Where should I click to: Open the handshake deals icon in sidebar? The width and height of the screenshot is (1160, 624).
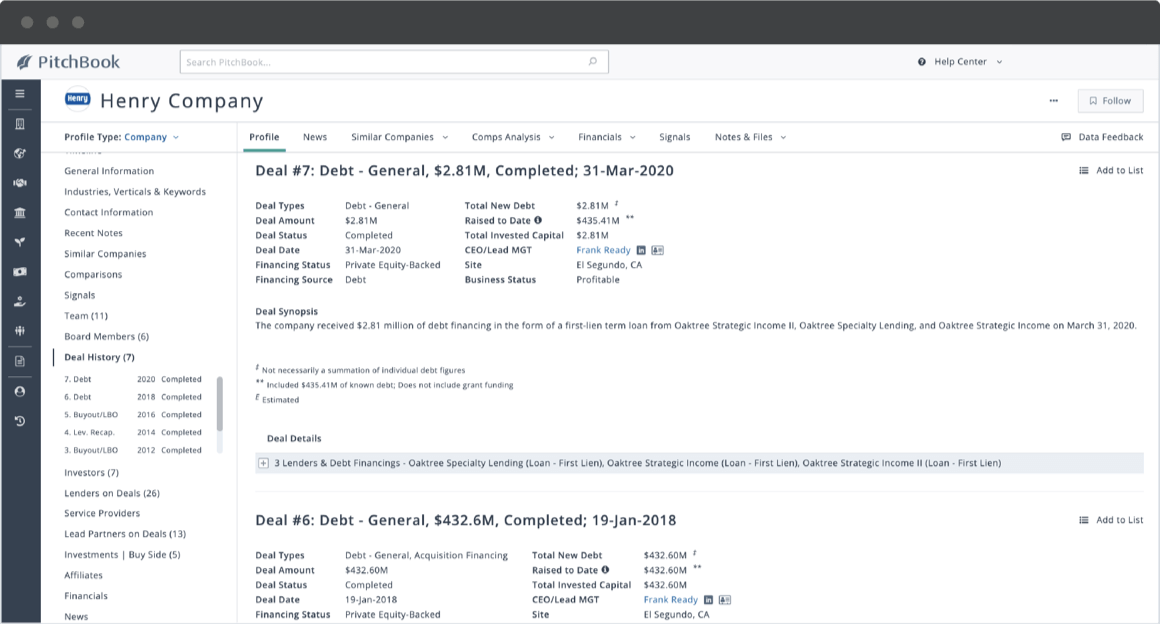point(20,183)
